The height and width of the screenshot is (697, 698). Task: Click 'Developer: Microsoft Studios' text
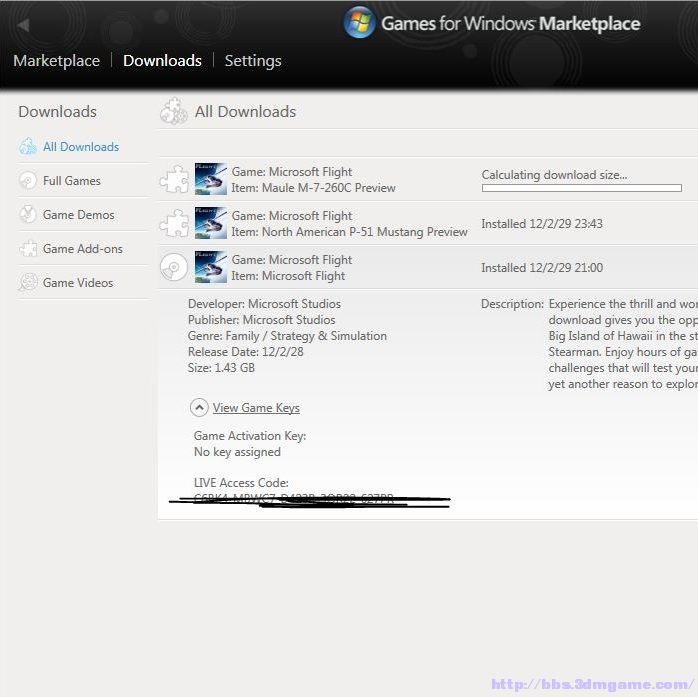click(264, 304)
